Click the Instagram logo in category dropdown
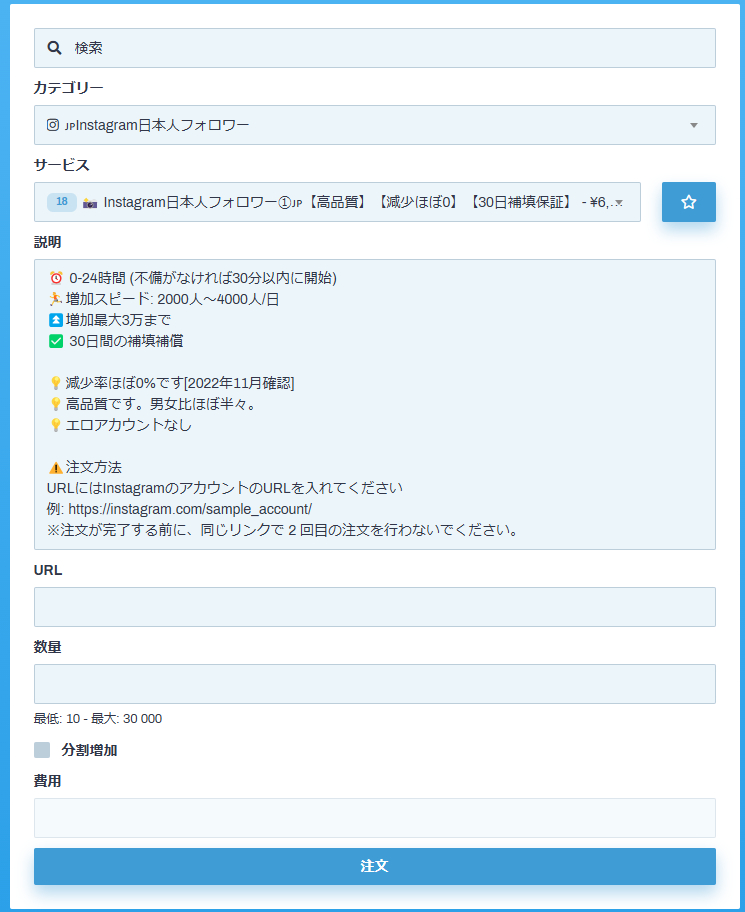The width and height of the screenshot is (745, 912). 53,125
